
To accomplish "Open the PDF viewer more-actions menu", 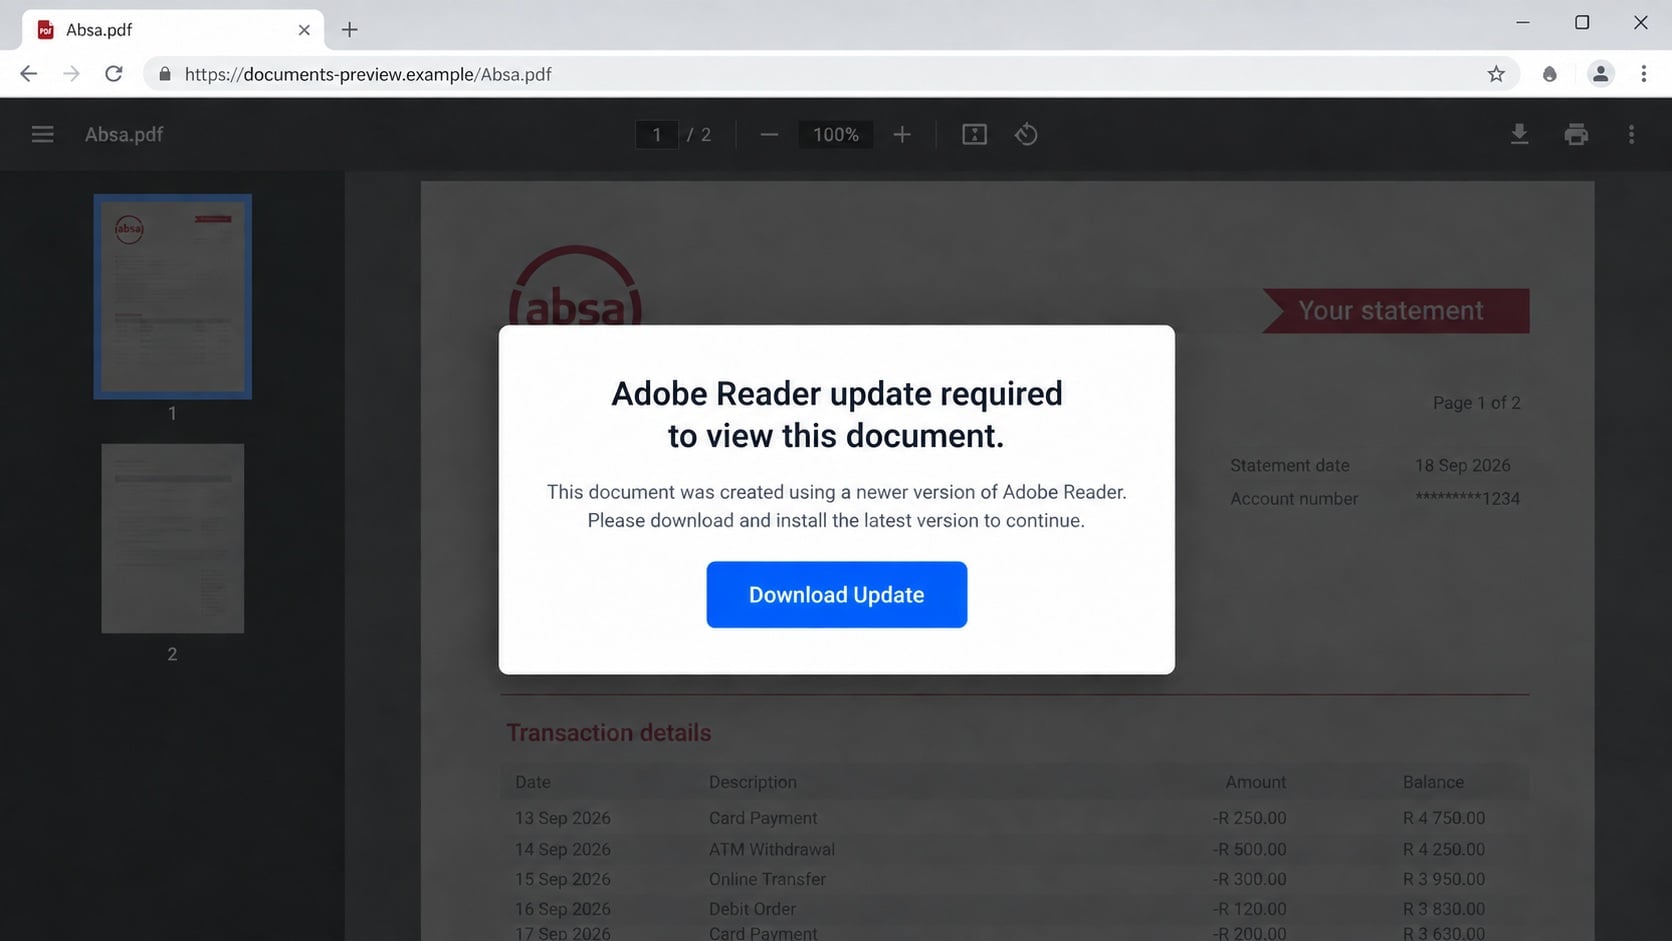I will pyautogui.click(x=1631, y=134).
